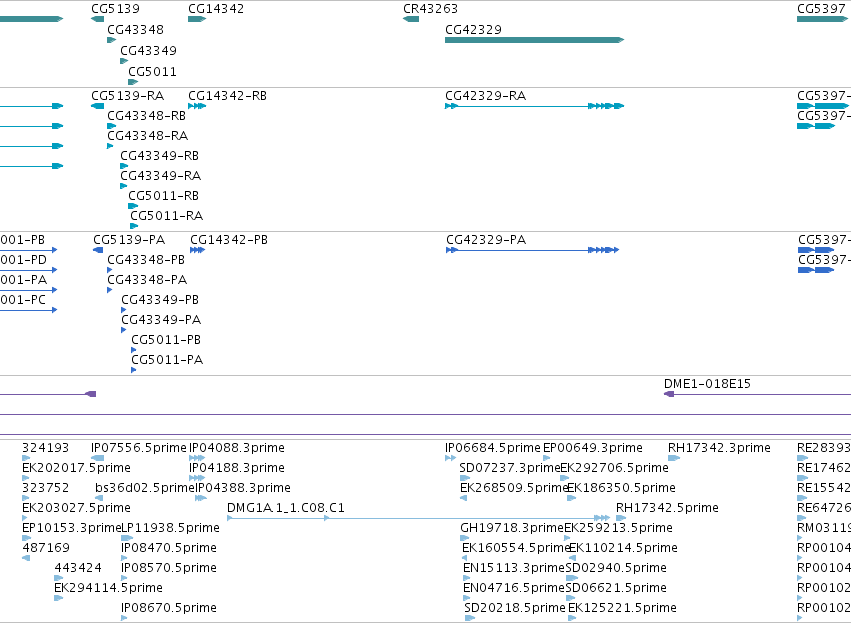Open protein CG5011-PB
Screen dimensions: 851x623
click(x=166, y=340)
